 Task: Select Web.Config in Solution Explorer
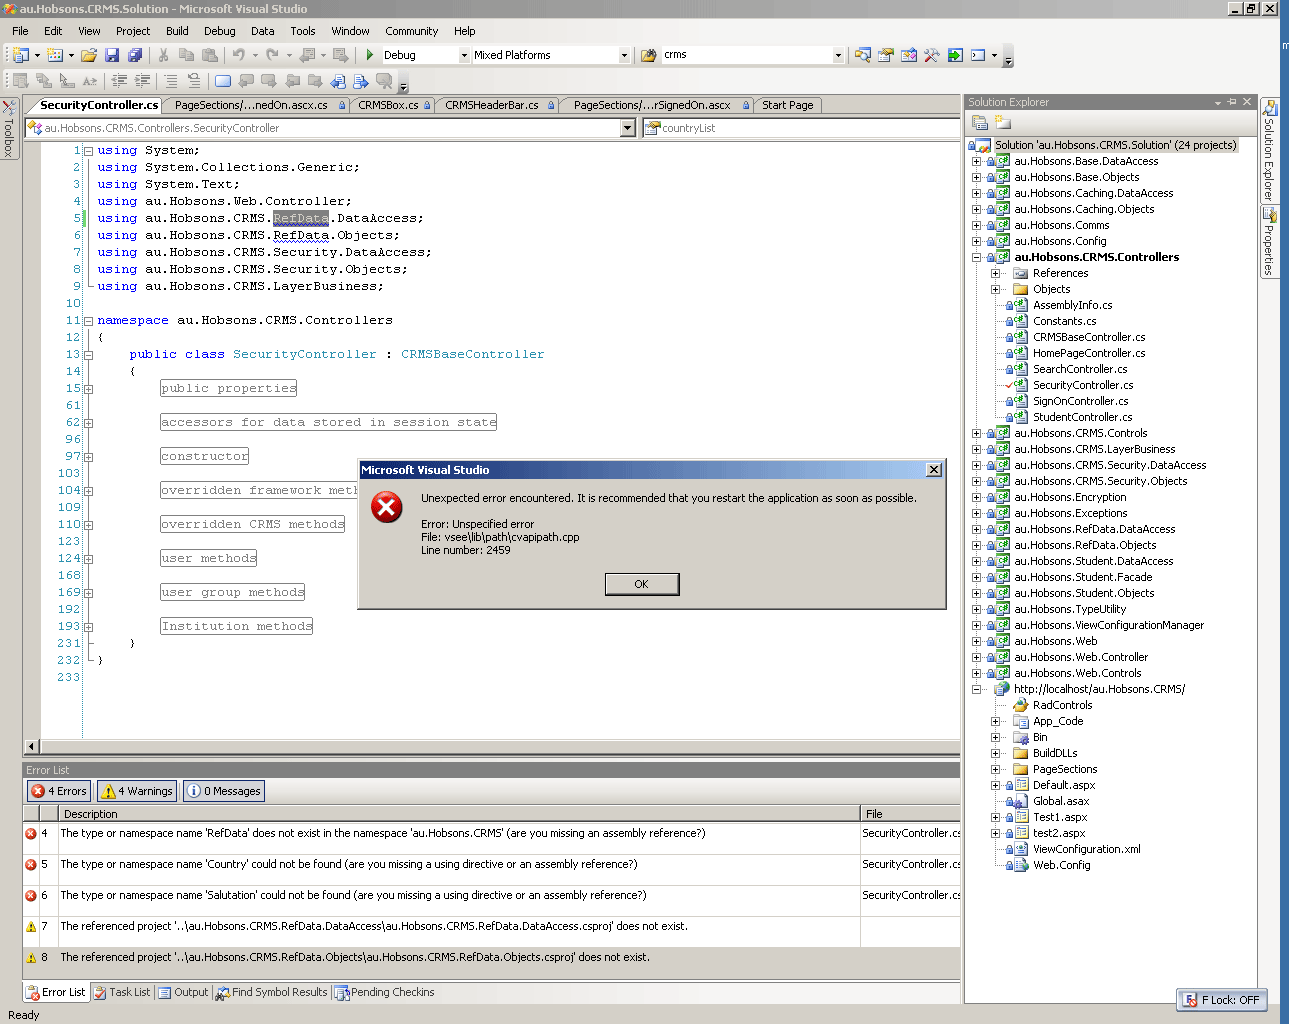(1061, 865)
